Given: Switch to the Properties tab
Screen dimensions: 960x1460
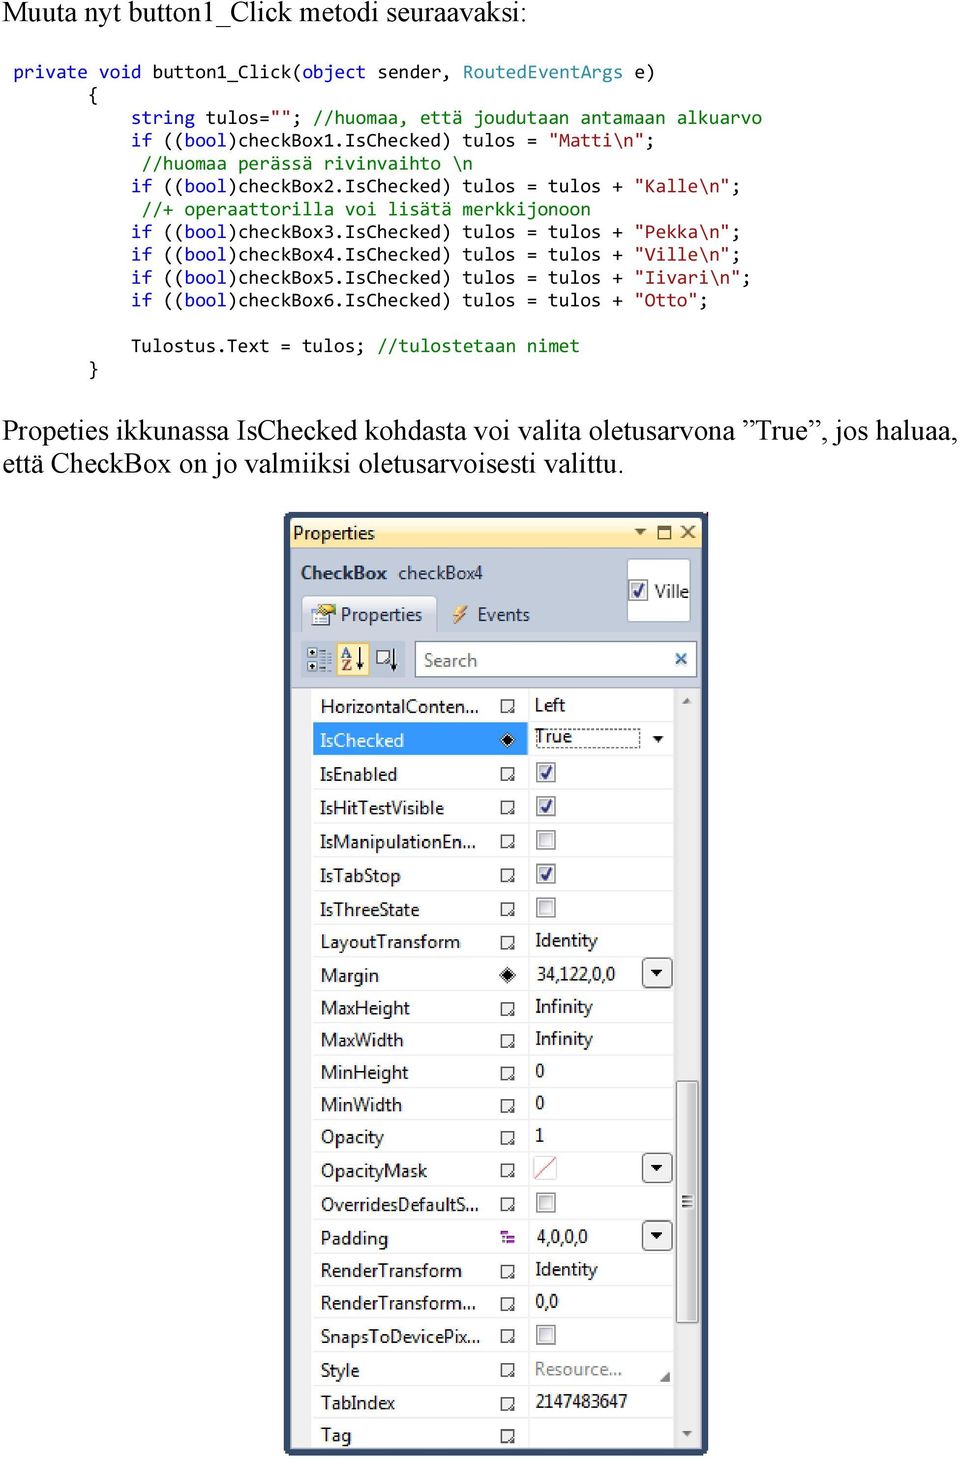Looking at the screenshot, I should point(367,614).
